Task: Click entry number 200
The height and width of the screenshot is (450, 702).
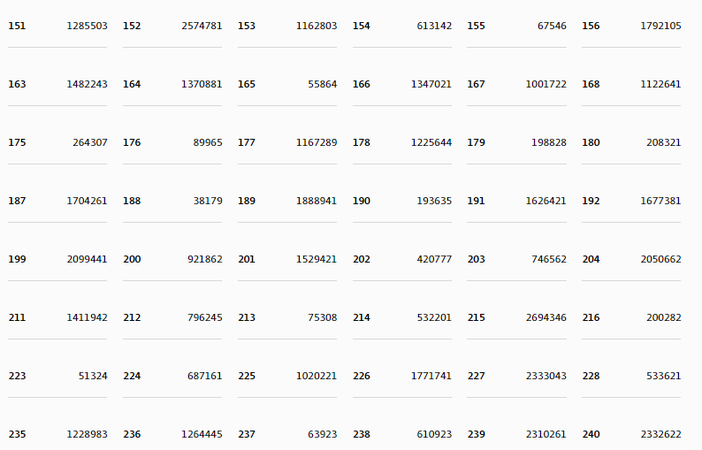Action: (x=132, y=259)
